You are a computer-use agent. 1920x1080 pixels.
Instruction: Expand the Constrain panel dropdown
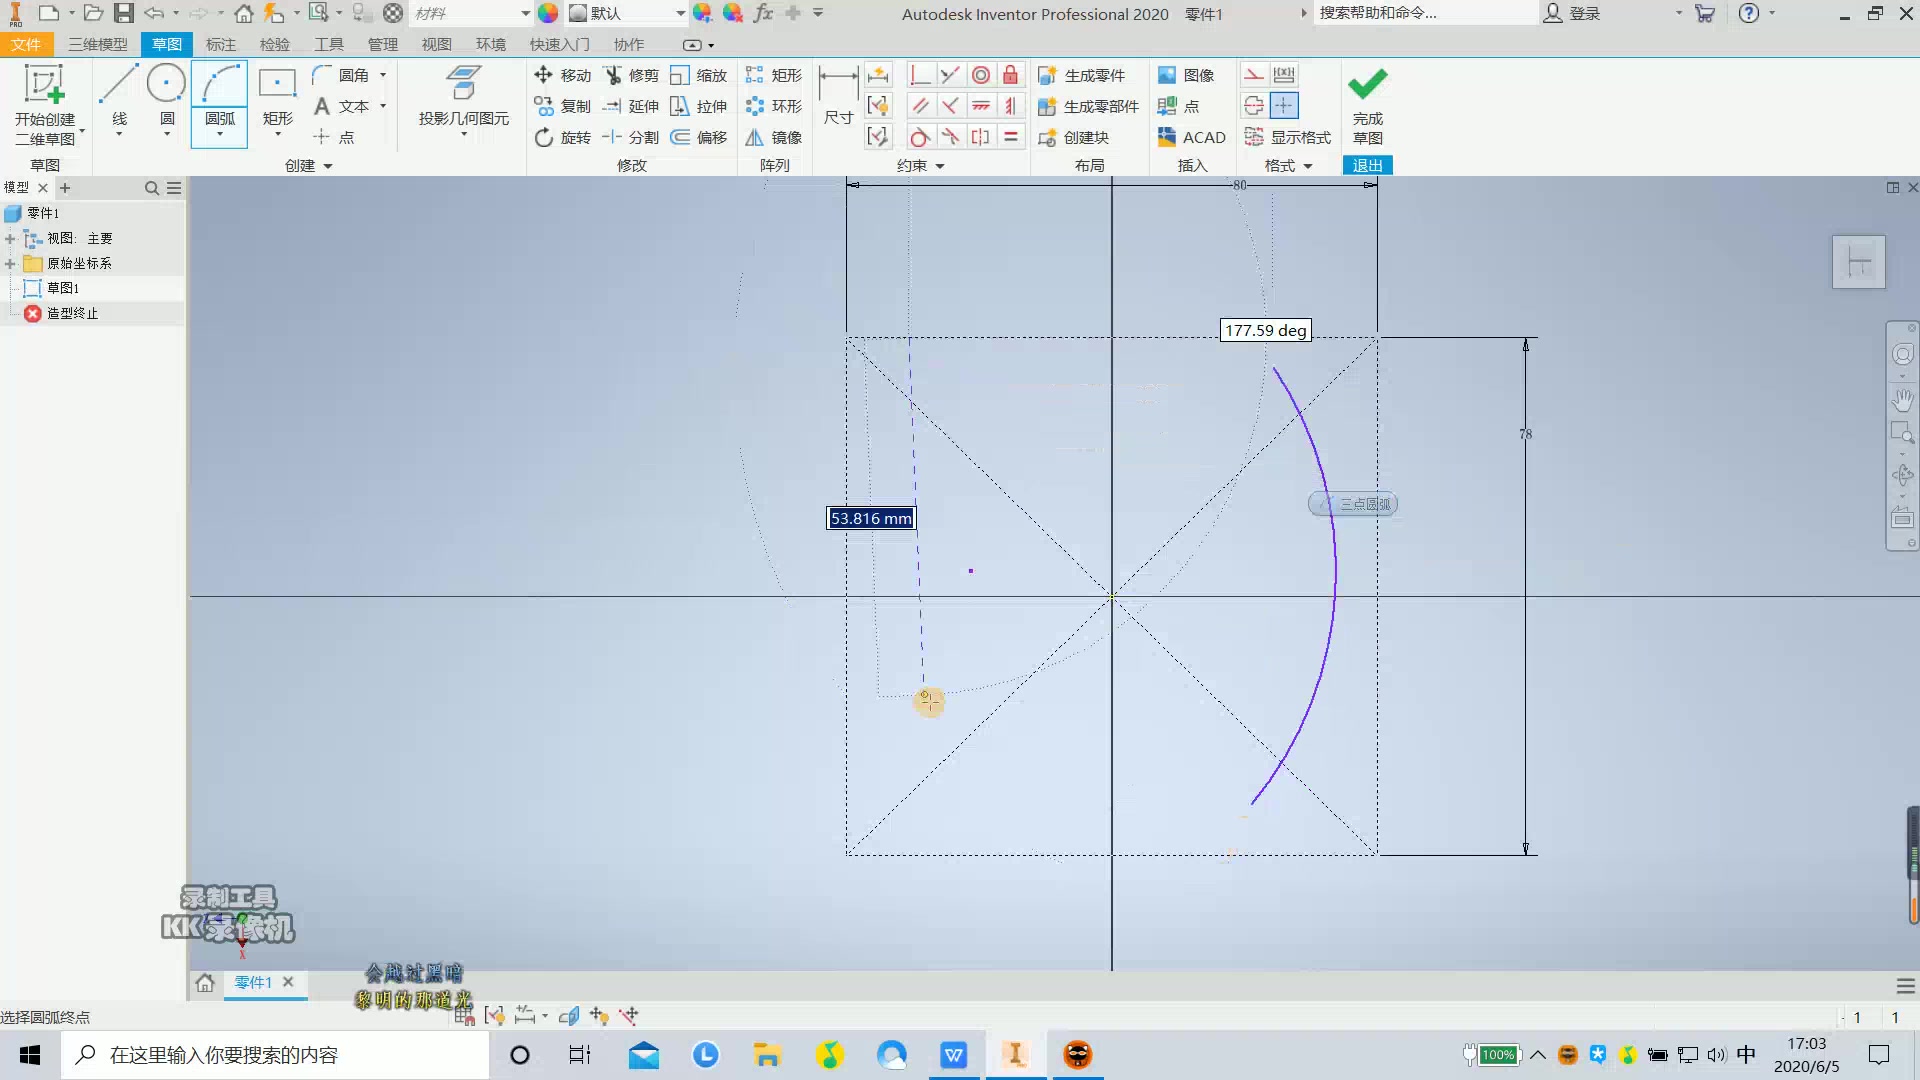point(940,166)
